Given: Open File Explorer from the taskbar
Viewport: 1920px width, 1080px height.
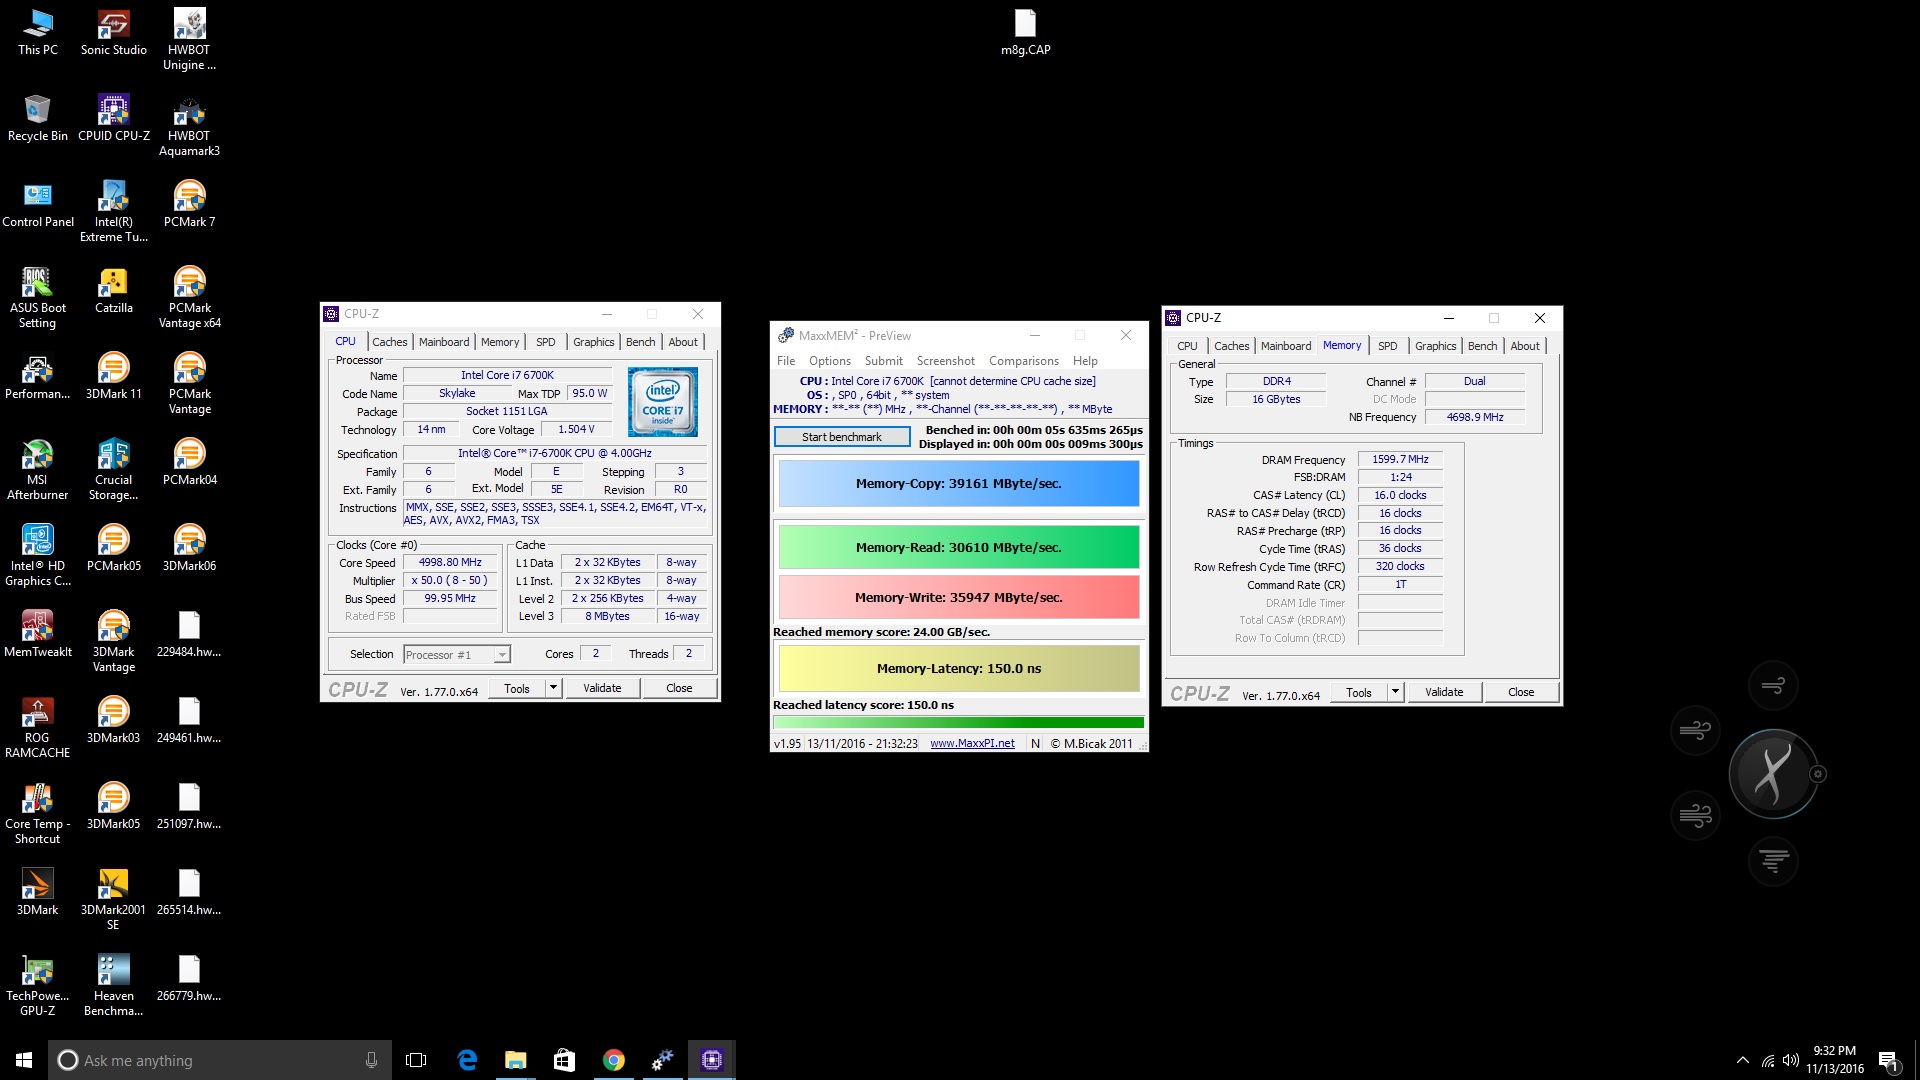Looking at the screenshot, I should pyautogui.click(x=515, y=1060).
